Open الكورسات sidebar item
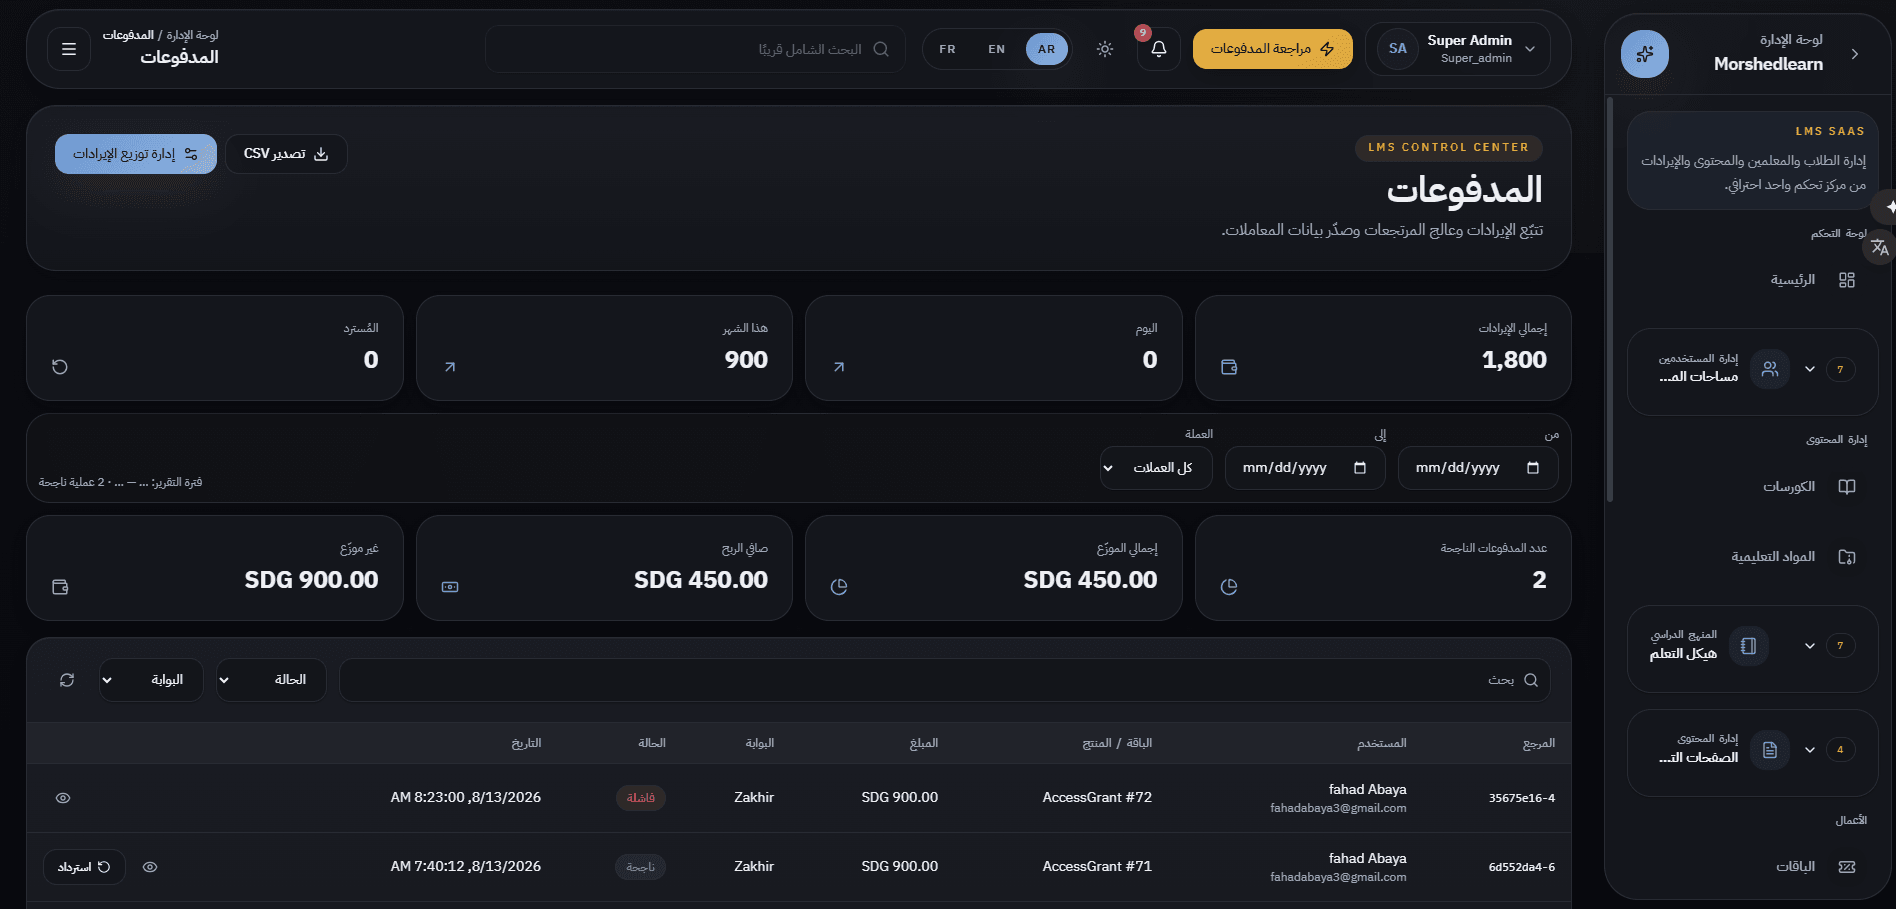Image resolution: width=1896 pixels, height=909 pixels. point(1788,487)
